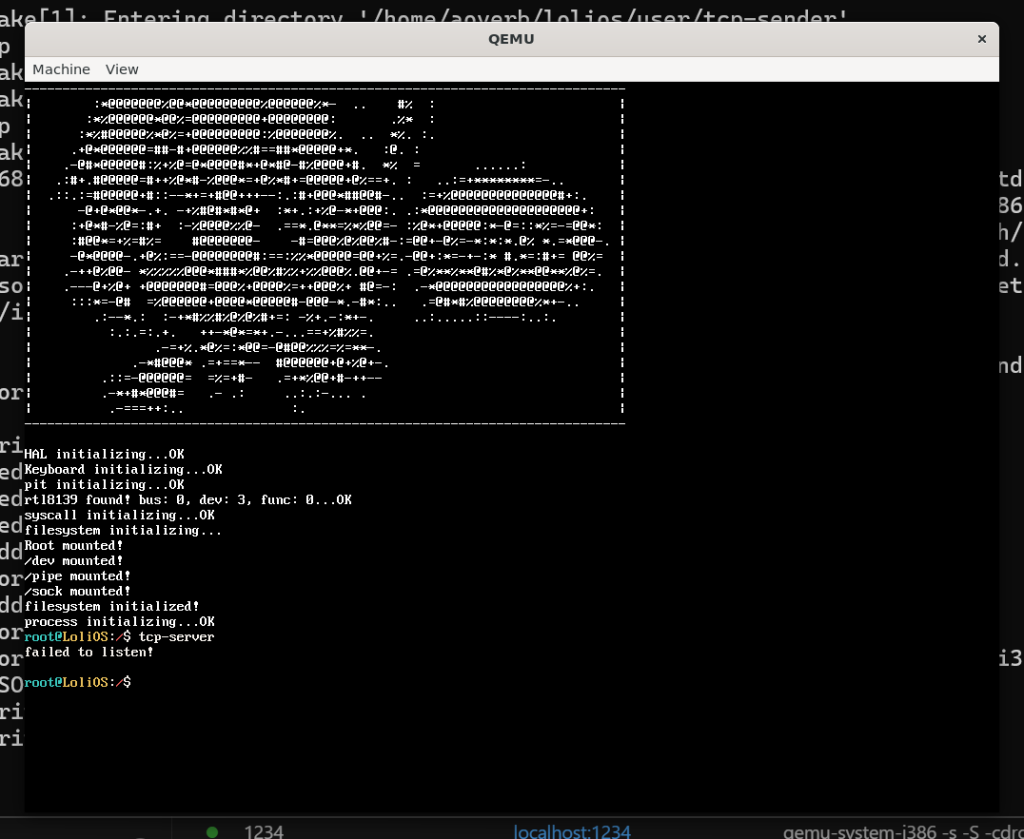Click the "failed to listen!" message

(89, 652)
